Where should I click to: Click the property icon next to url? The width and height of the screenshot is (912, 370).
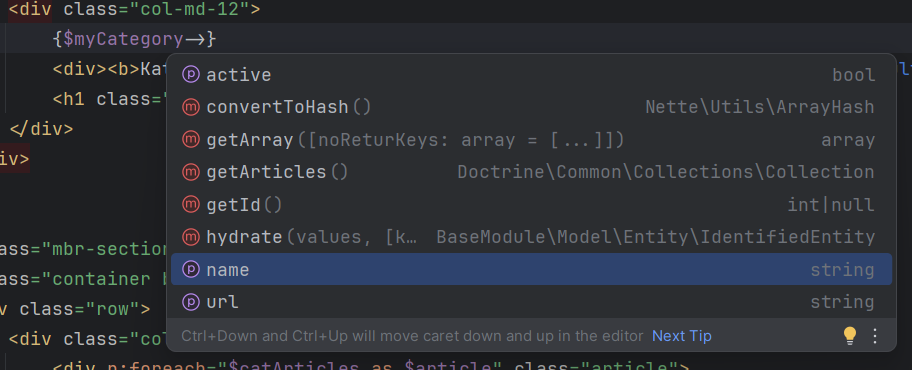point(191,301)
